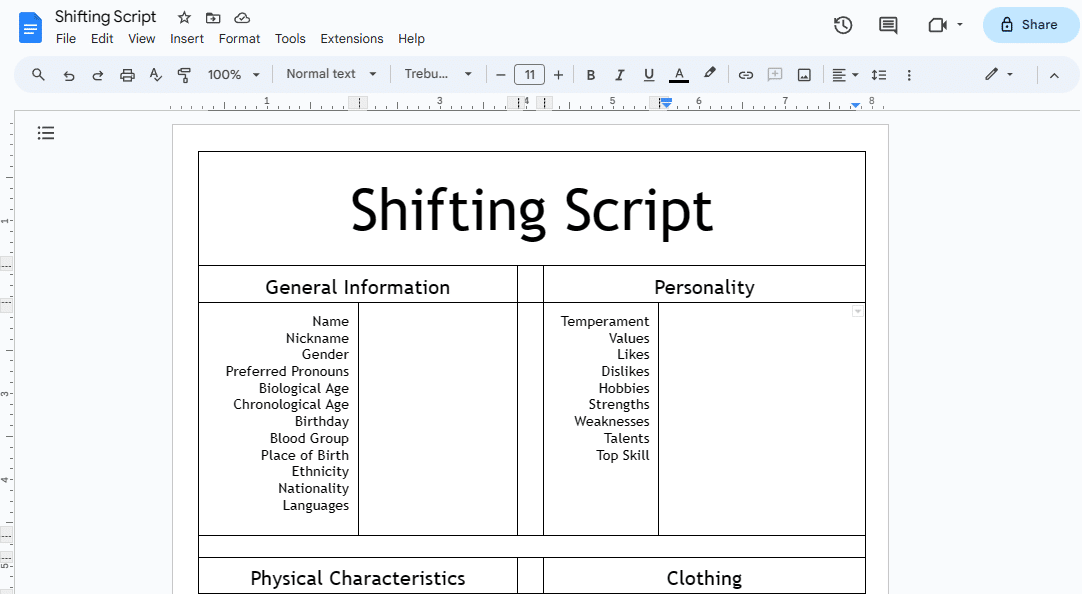
Task: Click the Blood Group label
Action: 309,438
